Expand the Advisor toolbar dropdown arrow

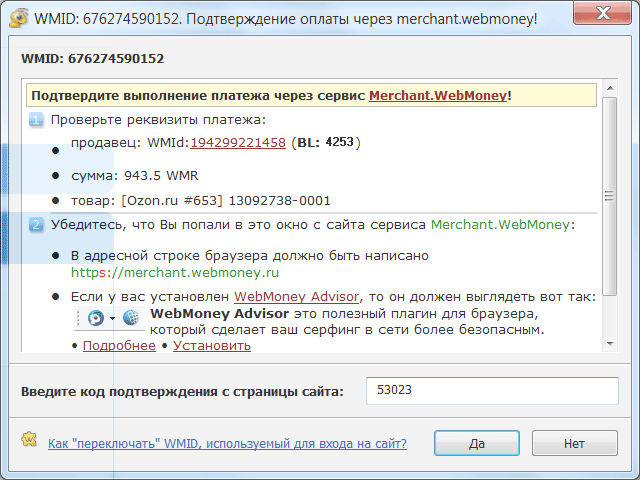tap(112, 318)
